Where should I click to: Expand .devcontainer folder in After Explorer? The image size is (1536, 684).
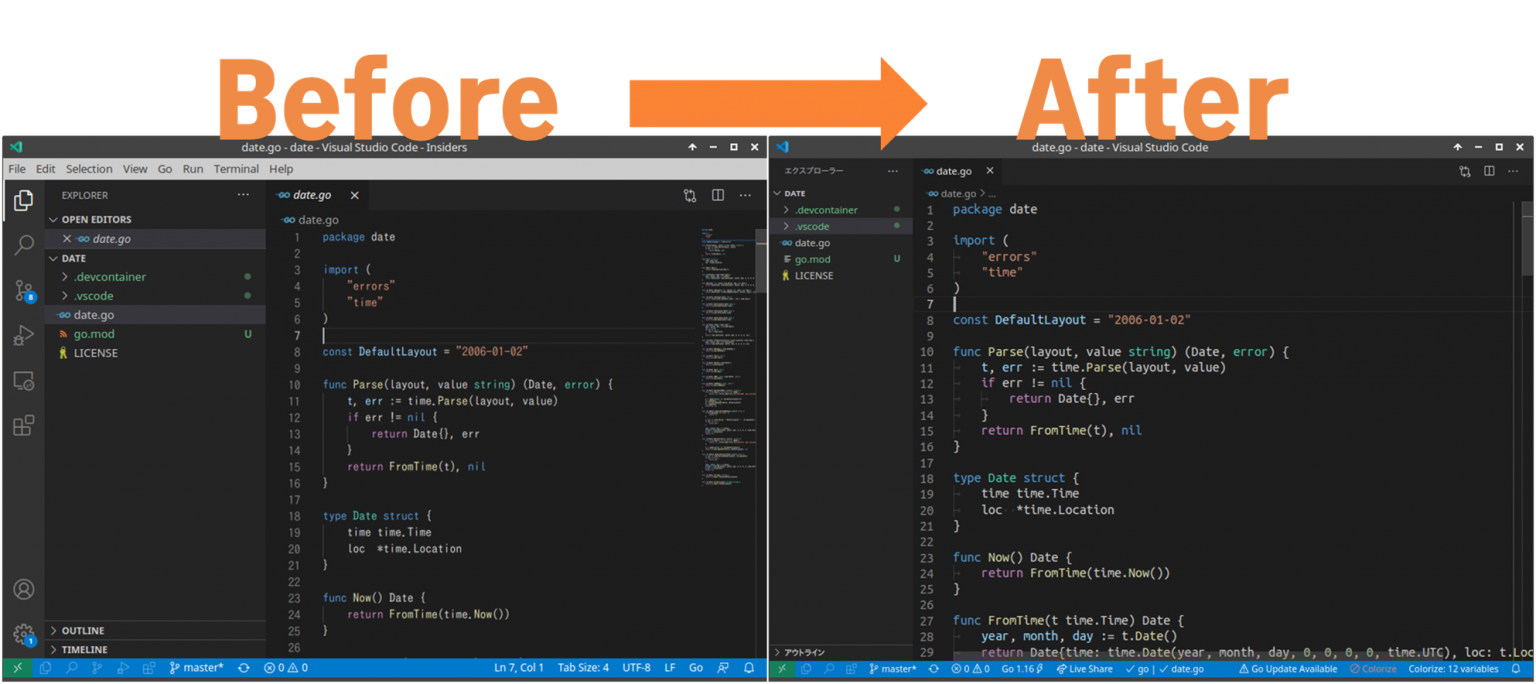pyautogui.click(x=840, y=210)
